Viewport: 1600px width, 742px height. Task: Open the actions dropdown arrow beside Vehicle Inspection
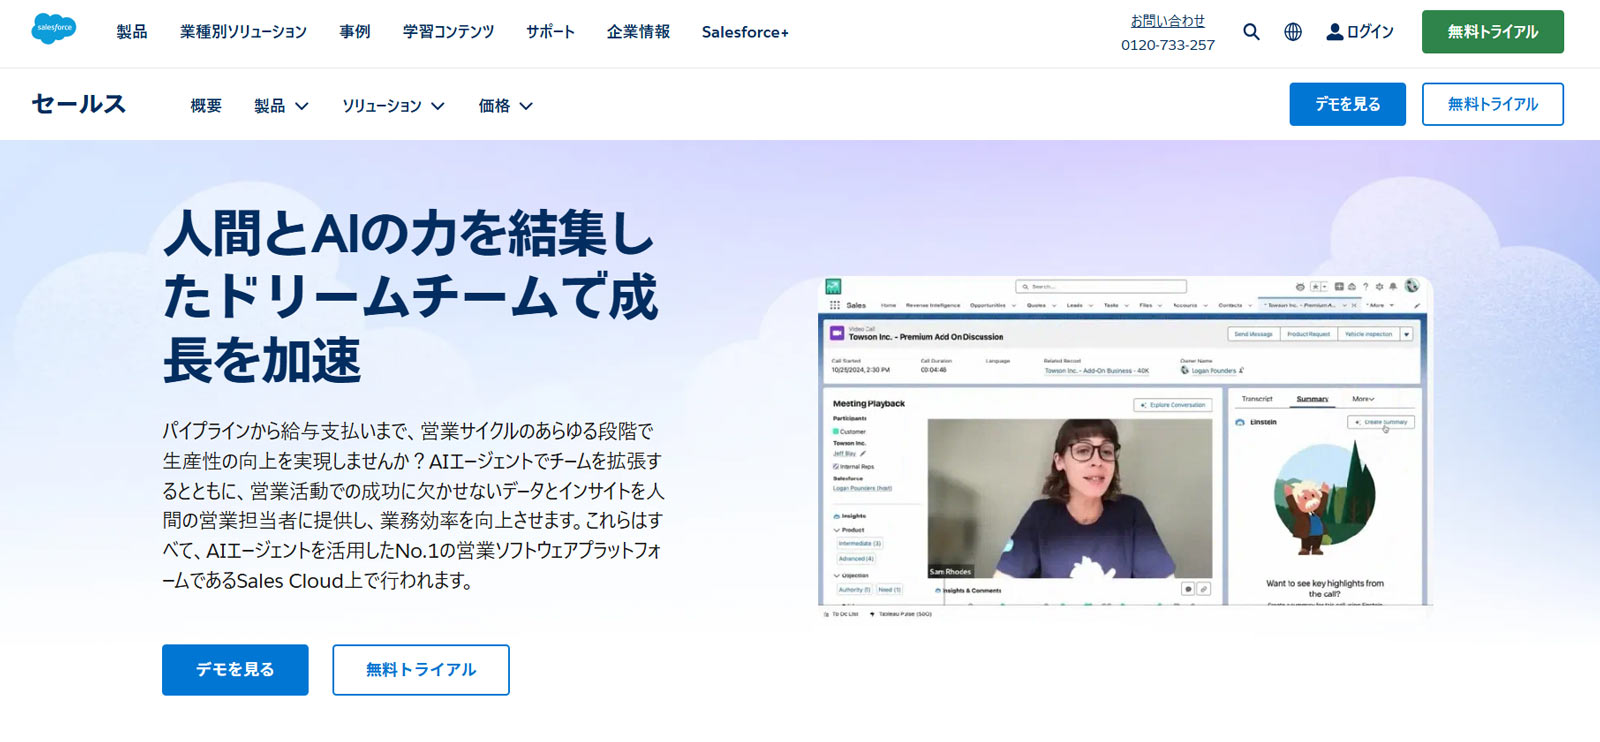[1406, 334]
